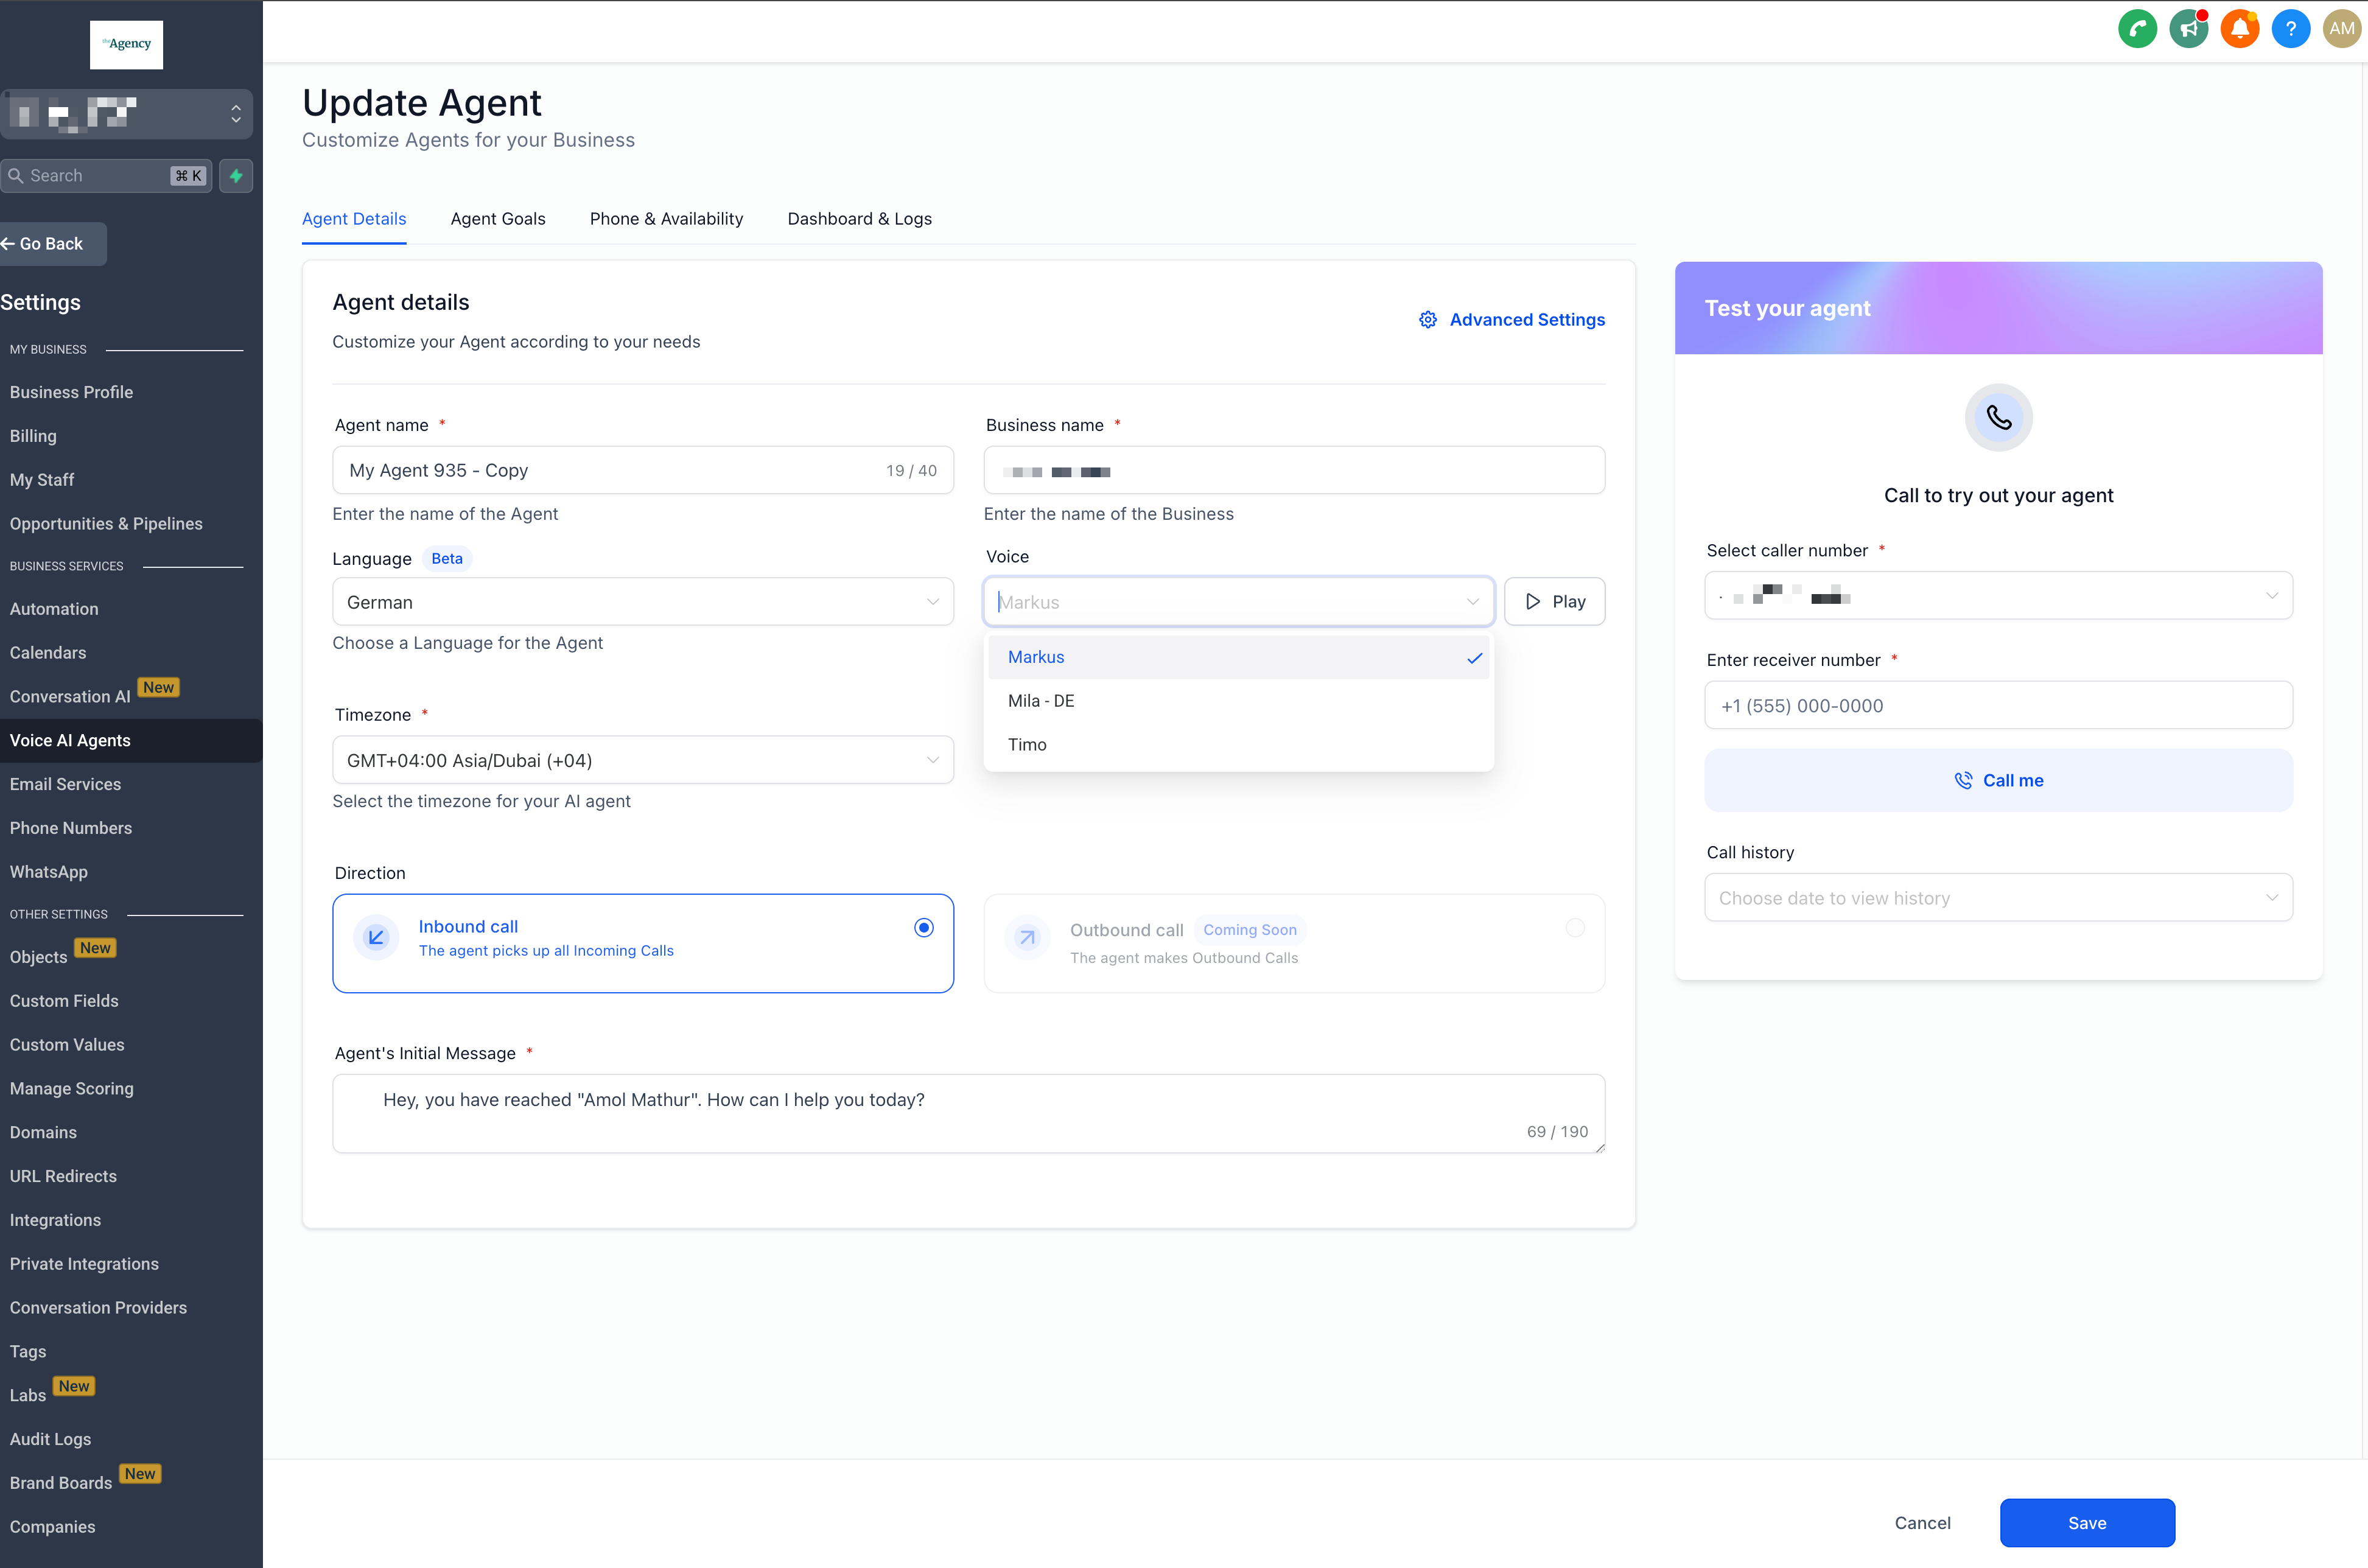
Task: Open the AM user avatar menu
Action: pos(2341,29)
